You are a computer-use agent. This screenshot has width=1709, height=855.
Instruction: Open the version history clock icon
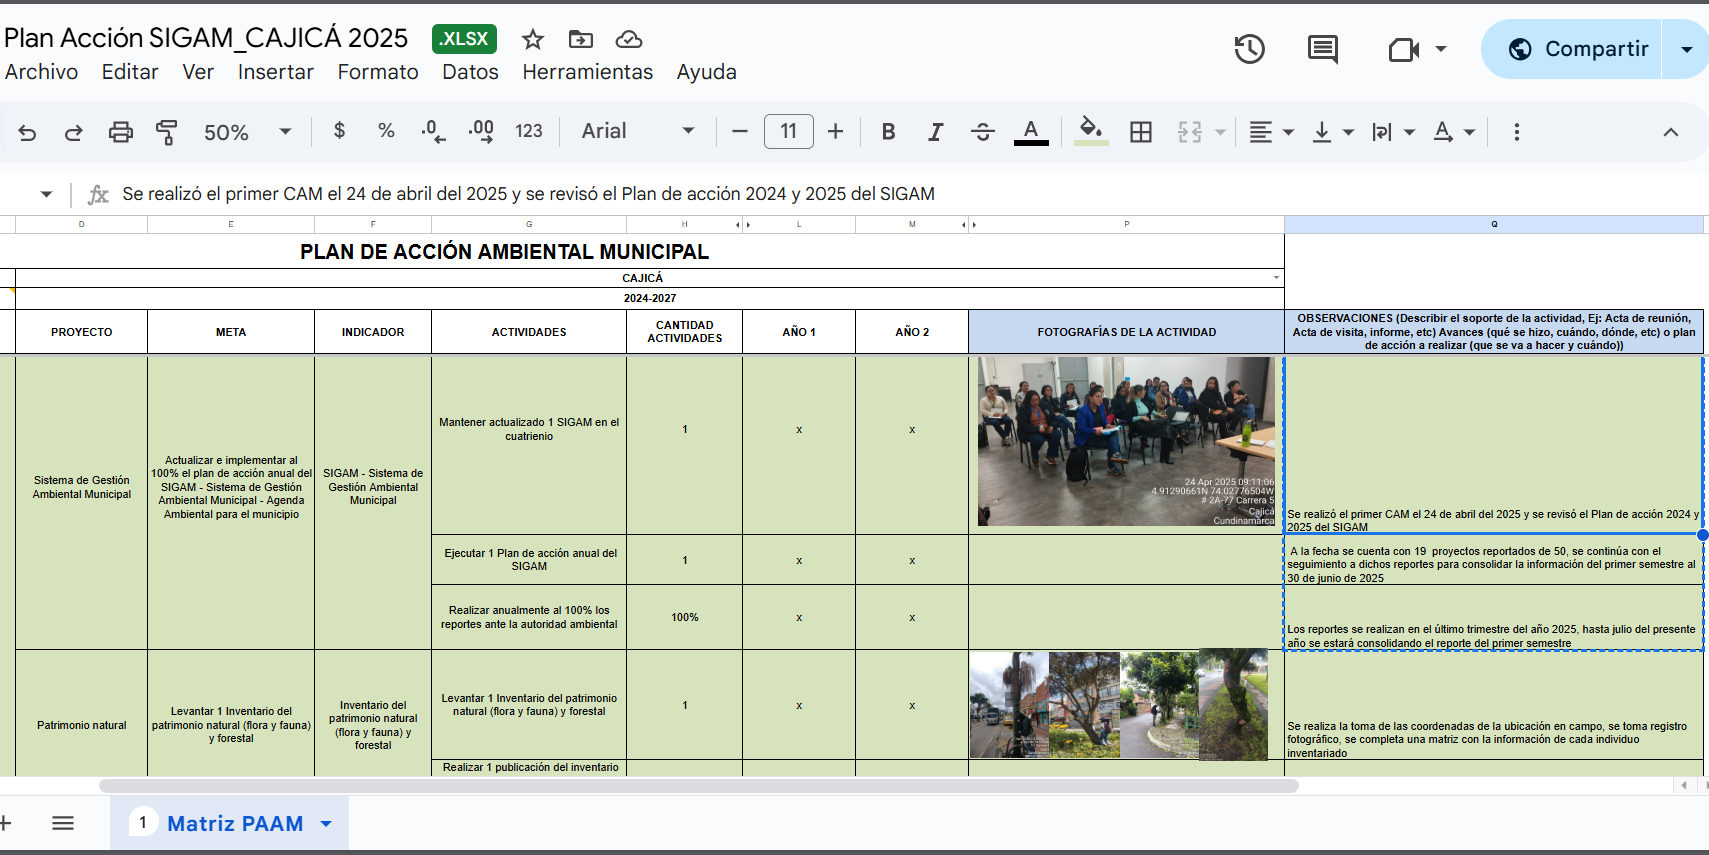(1249, 49)
